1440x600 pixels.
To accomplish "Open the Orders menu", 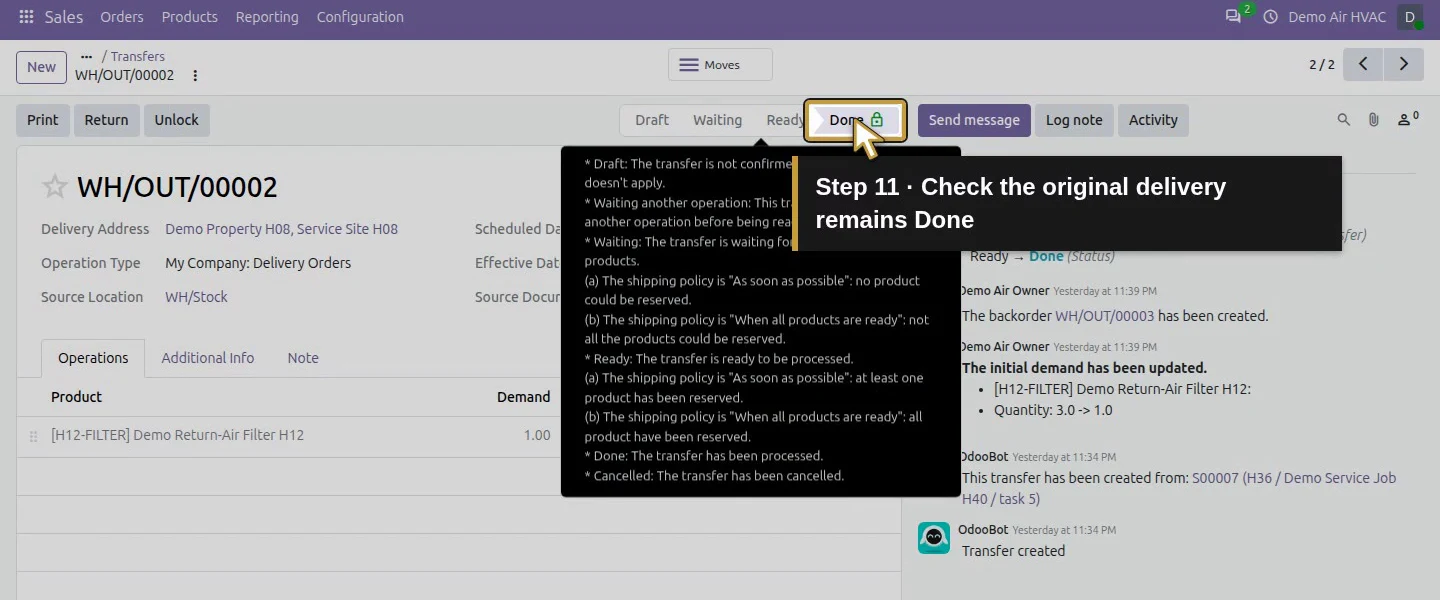I will click(x=122, y=17).
